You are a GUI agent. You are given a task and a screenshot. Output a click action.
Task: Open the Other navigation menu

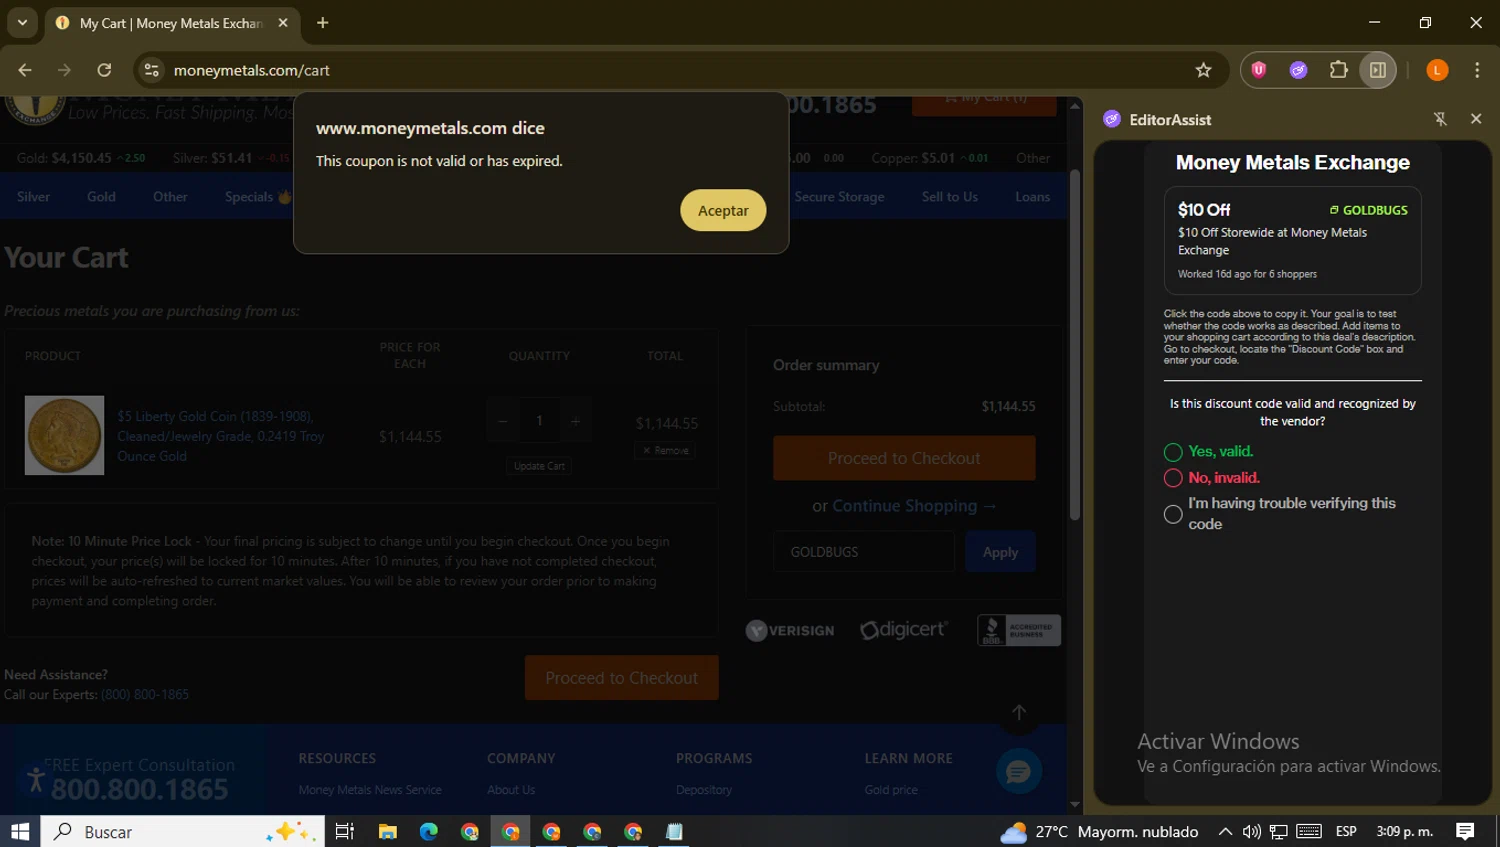pos(170,196)
